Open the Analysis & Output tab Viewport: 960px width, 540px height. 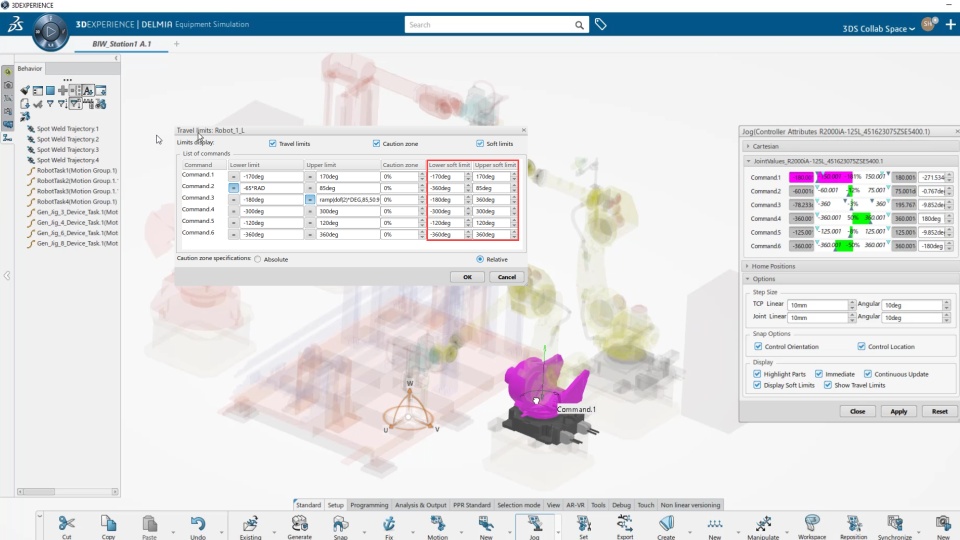click(x=421, y=505)
